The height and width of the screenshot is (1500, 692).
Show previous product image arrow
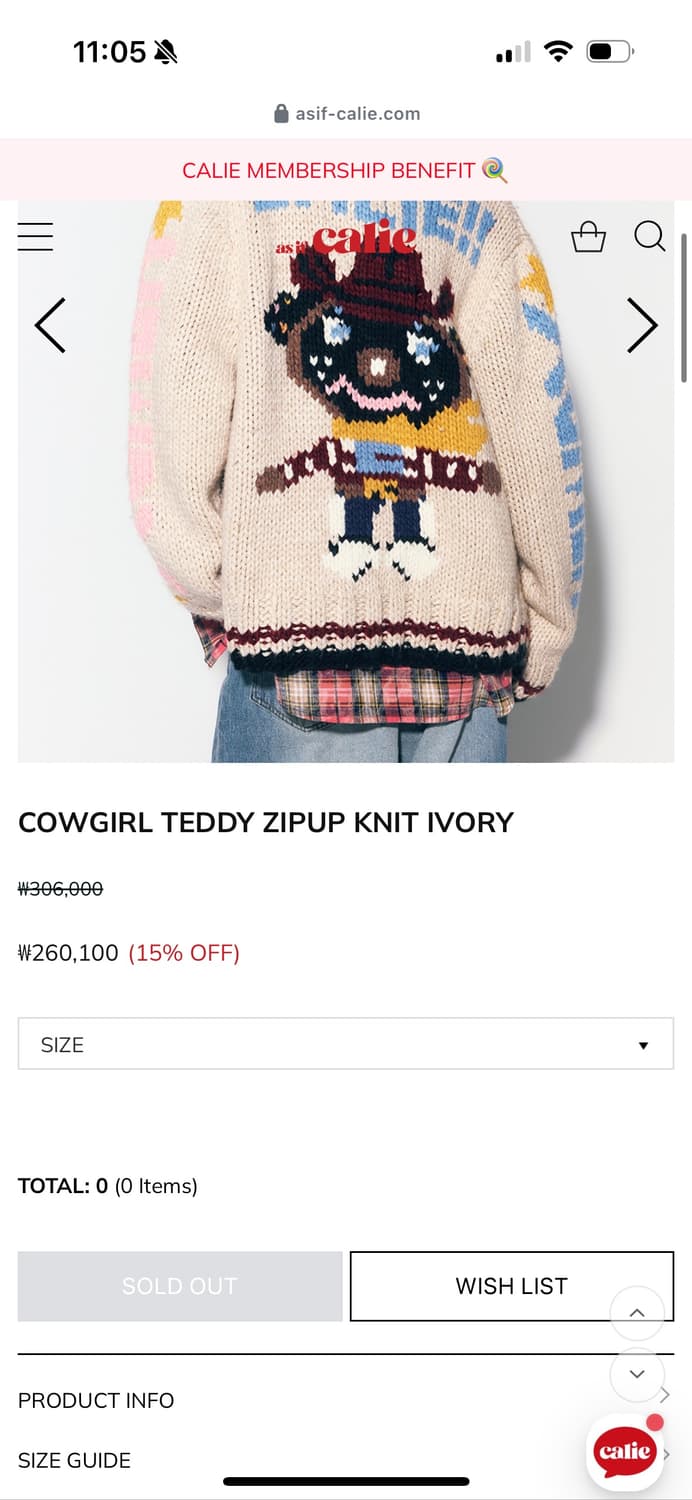(x=50, y=325)
